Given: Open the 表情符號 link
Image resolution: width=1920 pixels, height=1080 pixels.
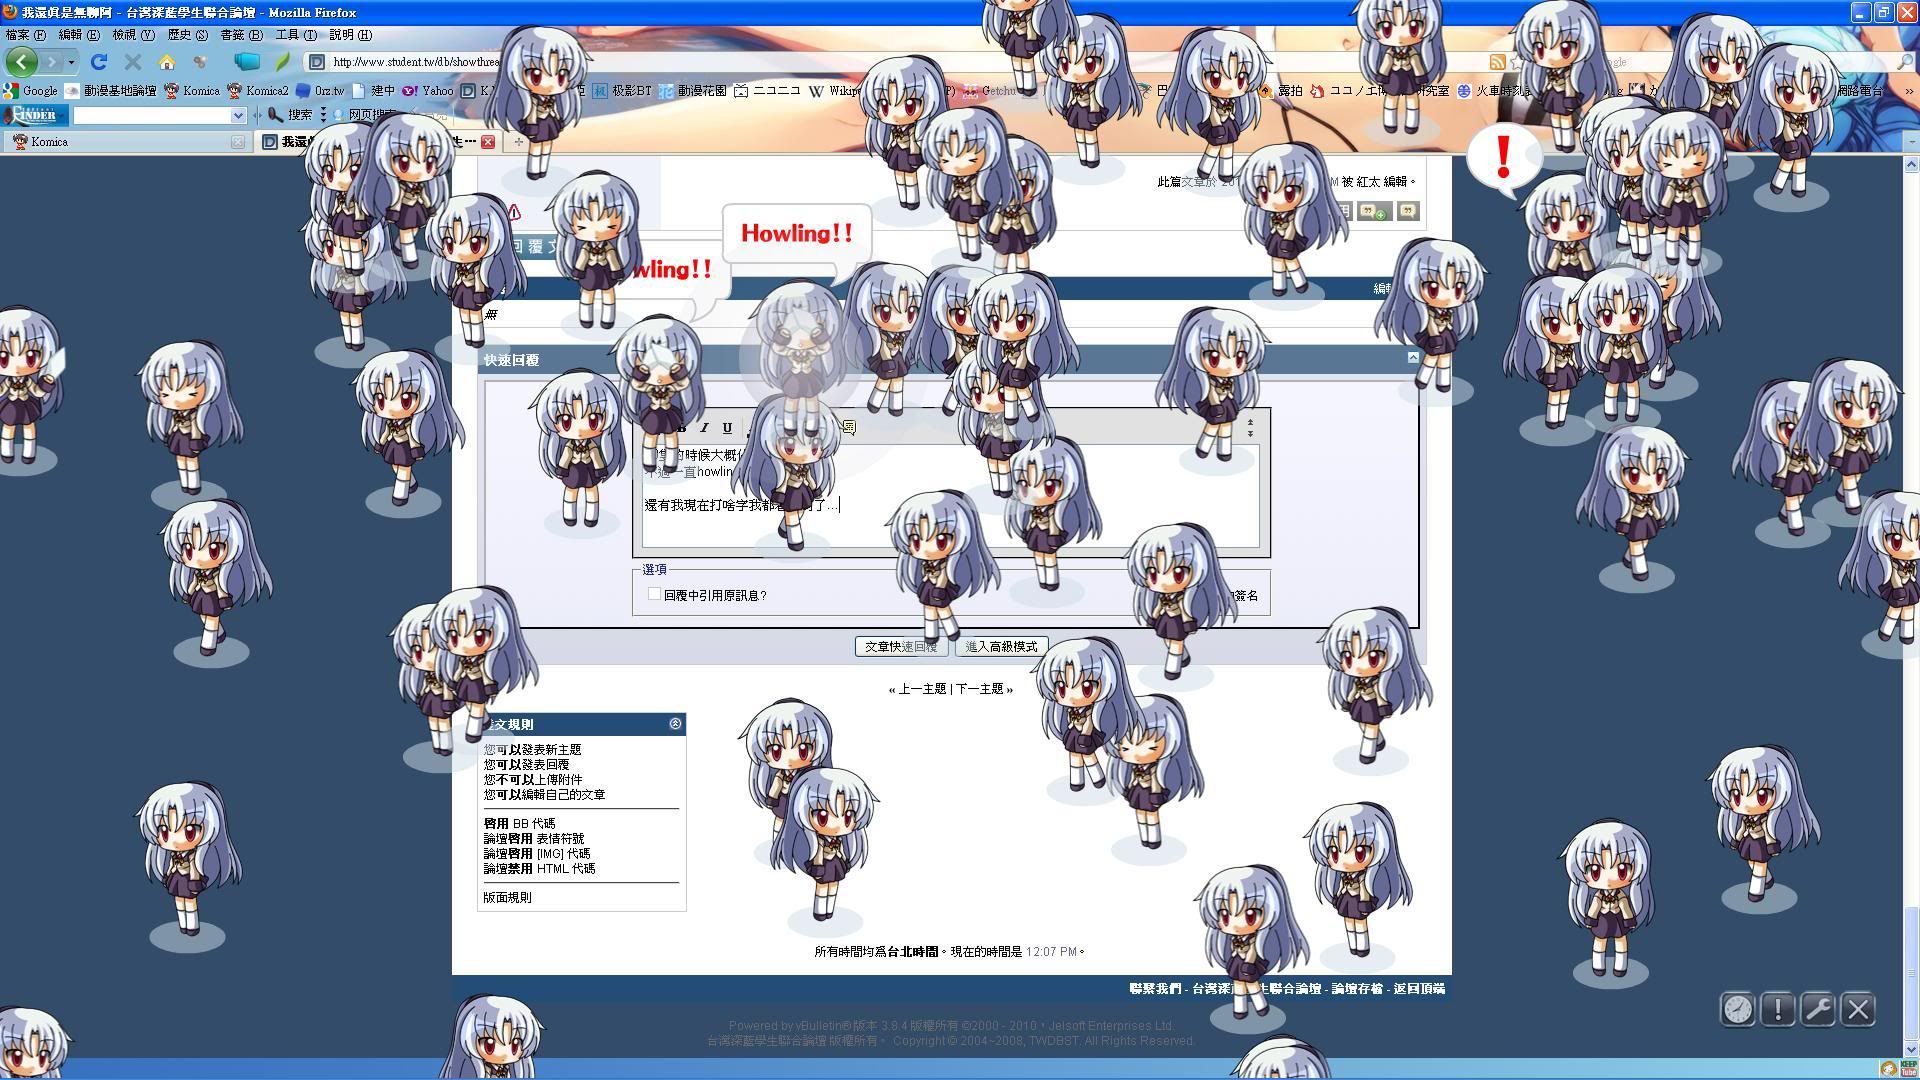Looking at the screenshot, I should point(560,839).
